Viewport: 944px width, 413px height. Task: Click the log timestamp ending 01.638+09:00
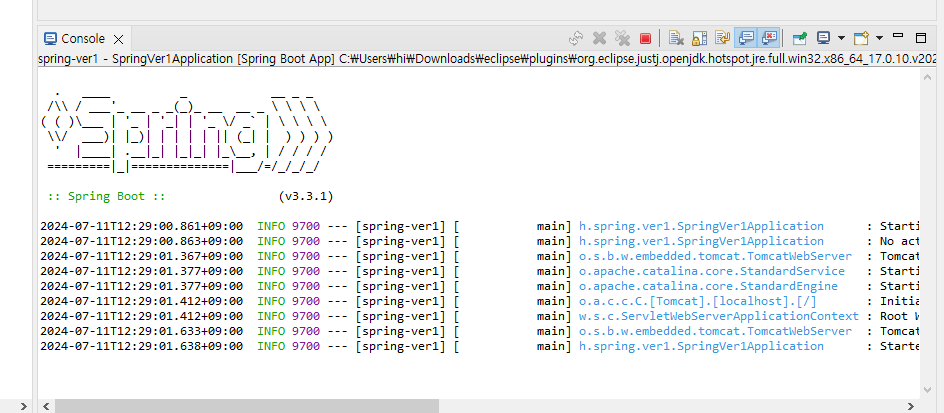point(141,346)
